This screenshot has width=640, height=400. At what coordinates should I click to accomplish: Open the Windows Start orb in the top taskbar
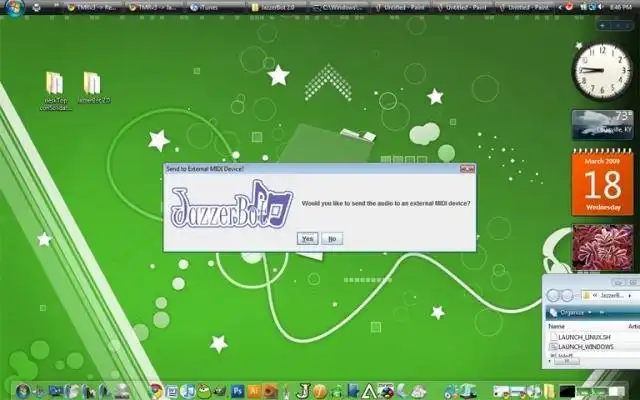(15, 7)
